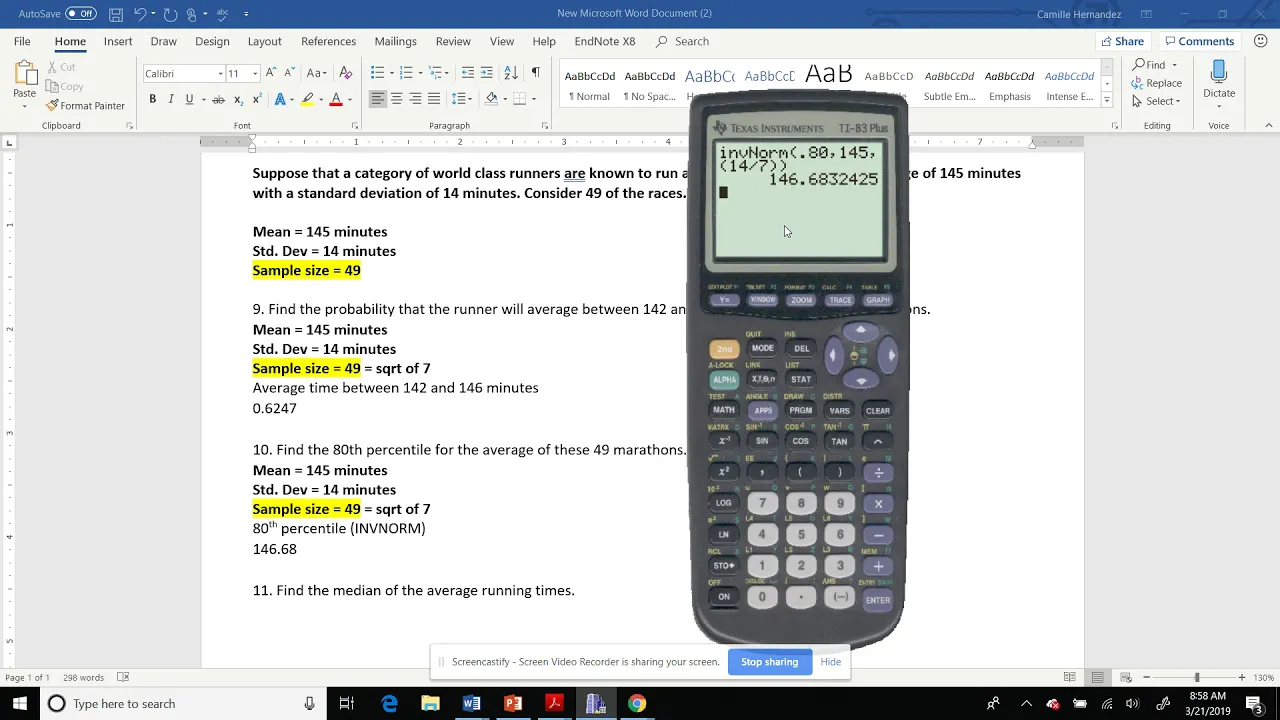Apply Strikethrough formatting
Image resolution: width=1280 pixels, height=720 pixels.
pos(218,99)
